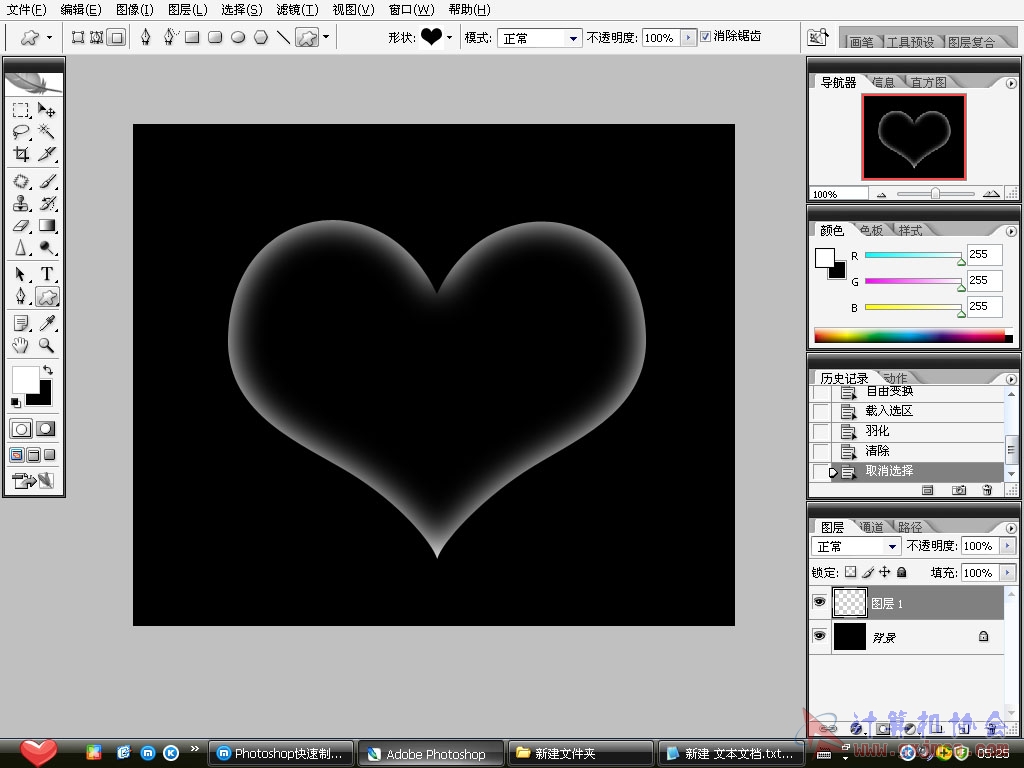This screenshot has height=768, width=1024.
Task: Switch to the 通道 tab
Action: 871,527
